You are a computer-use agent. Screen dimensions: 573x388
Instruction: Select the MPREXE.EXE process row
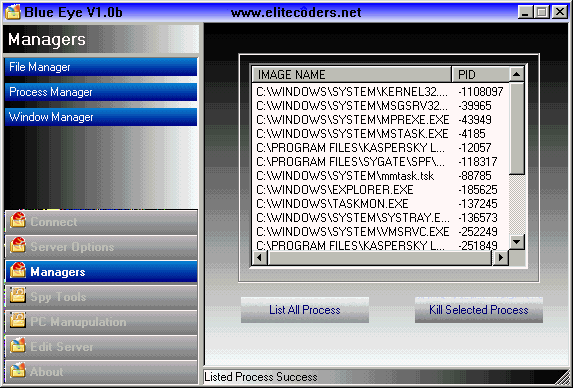(x=380, y=119)
